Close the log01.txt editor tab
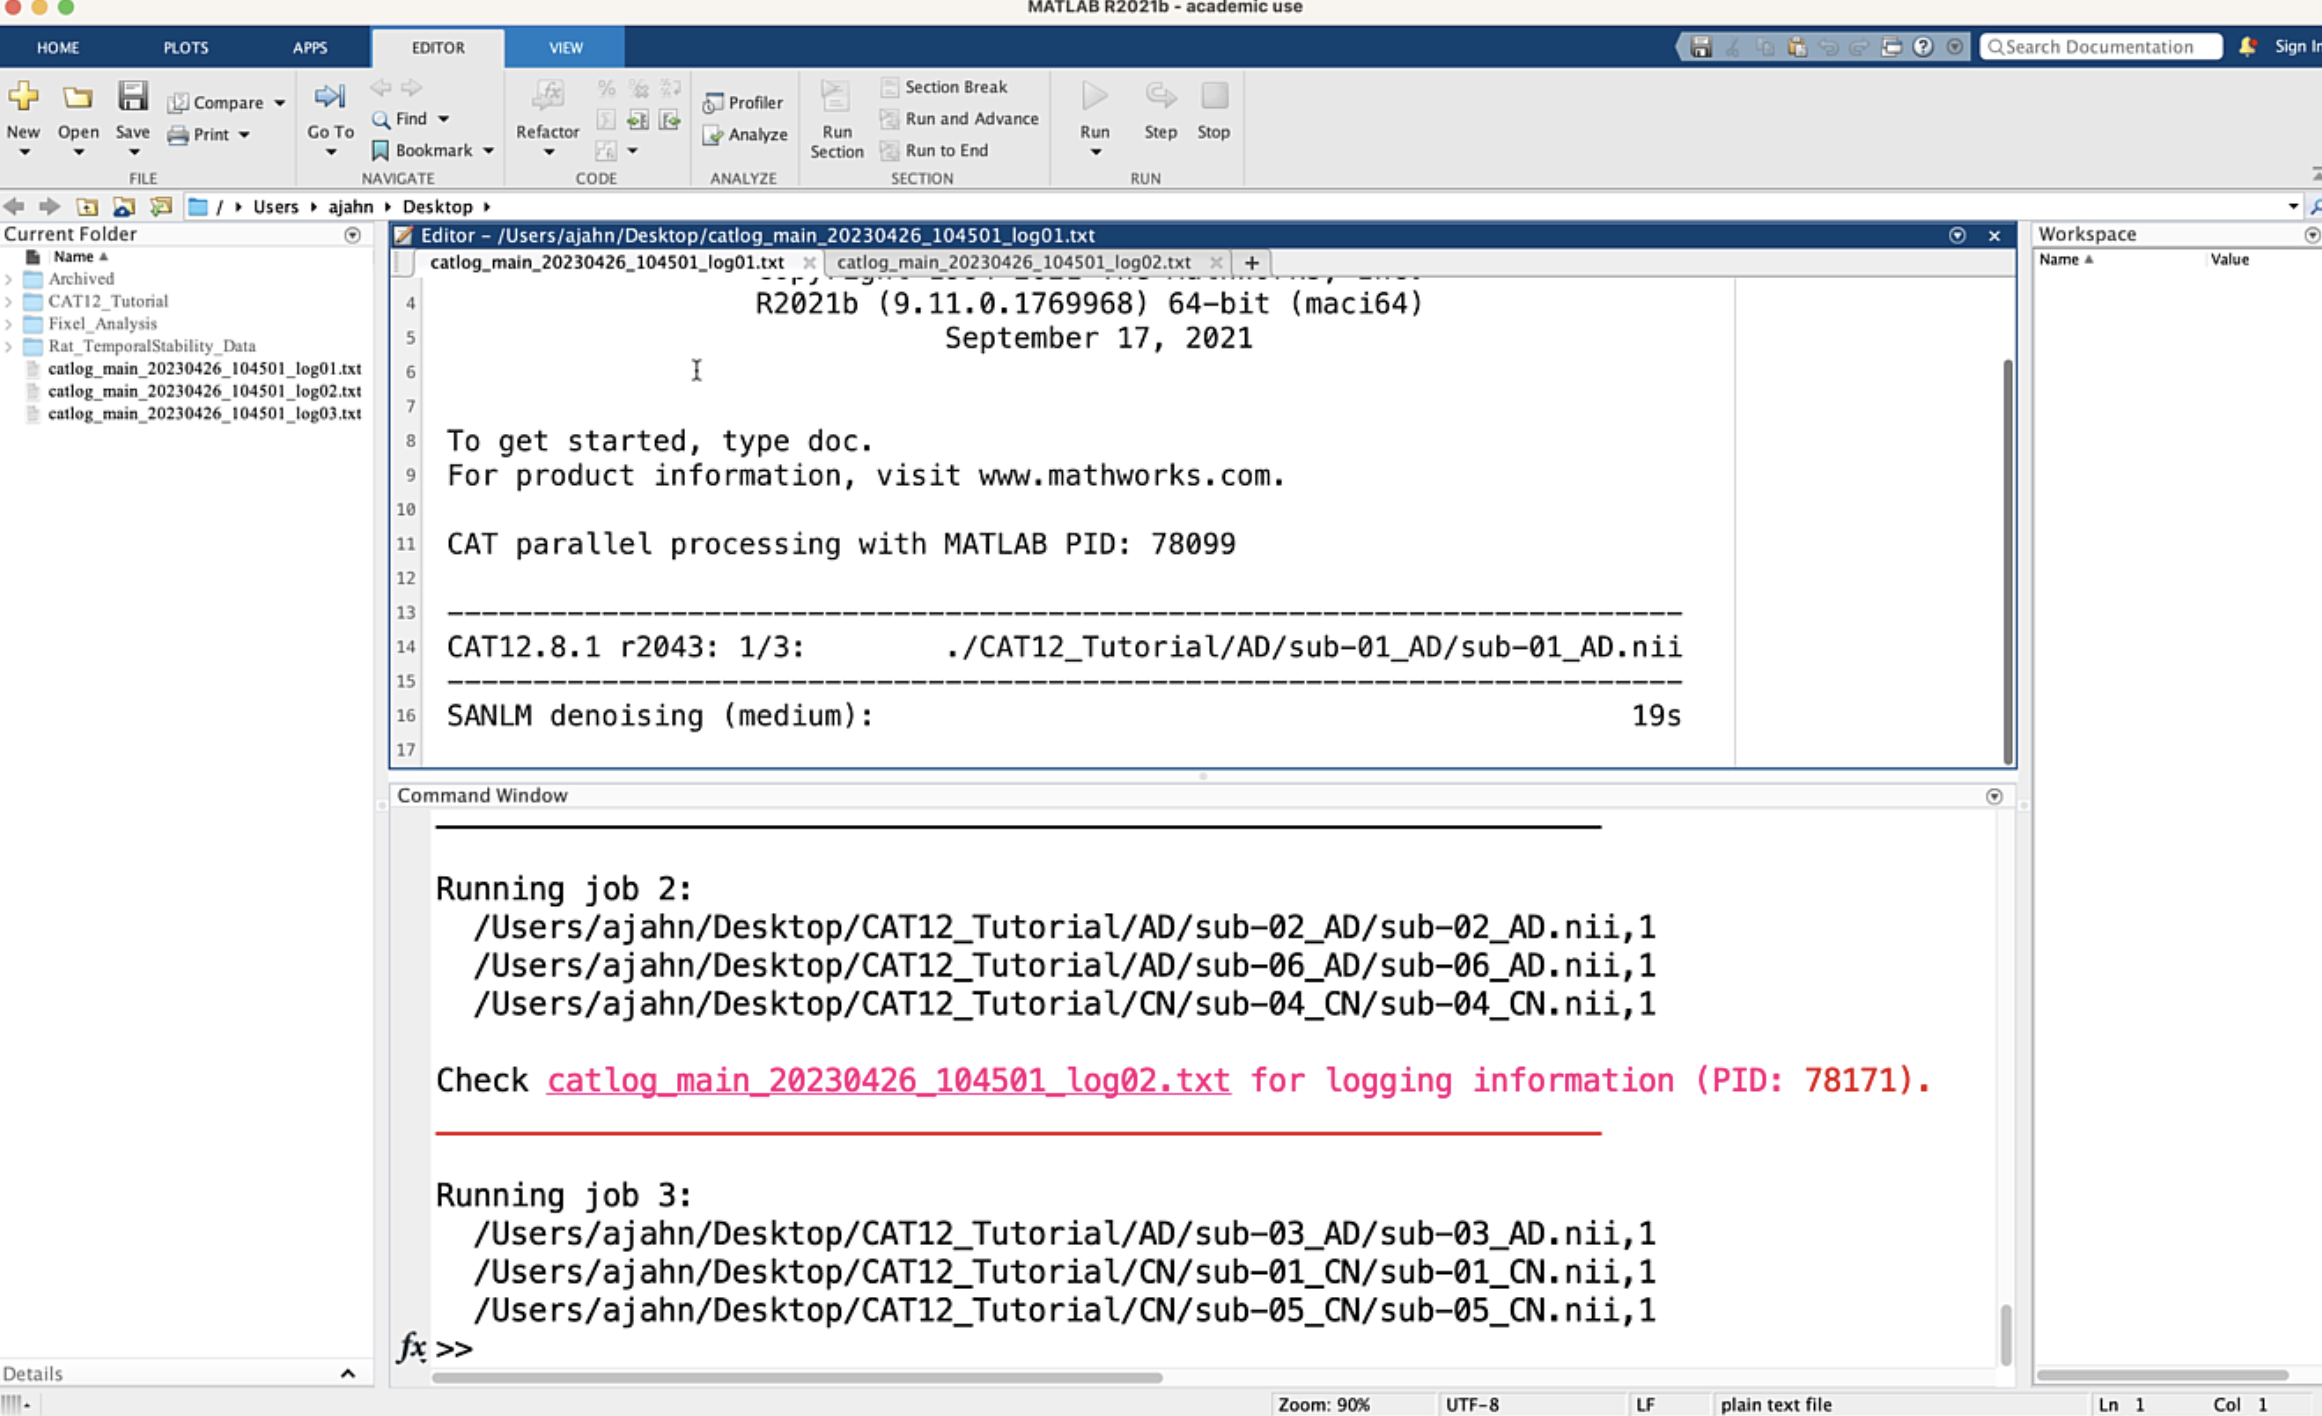The image size is (2322, 1416). (809, 262)
